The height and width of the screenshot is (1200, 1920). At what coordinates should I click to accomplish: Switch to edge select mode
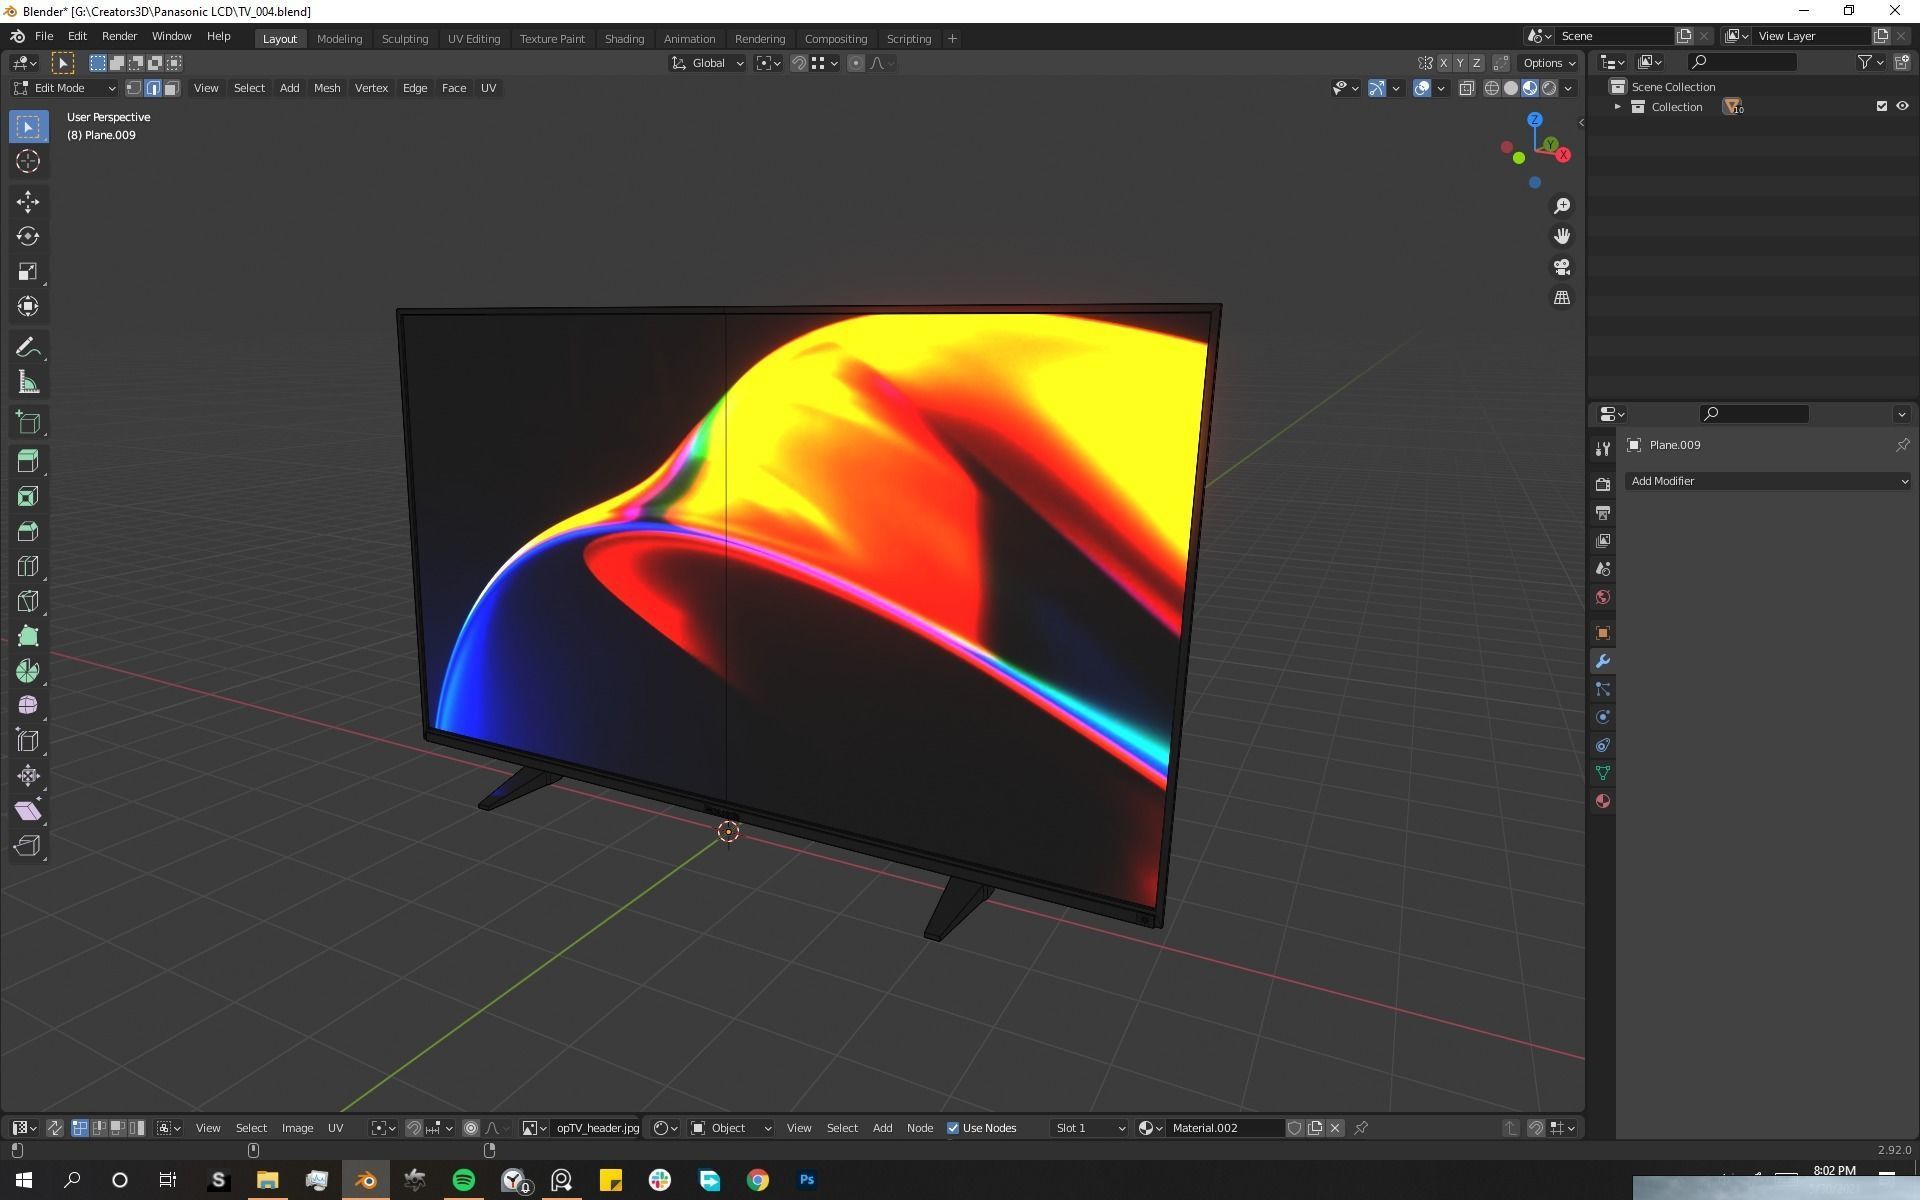coord(152,88)
